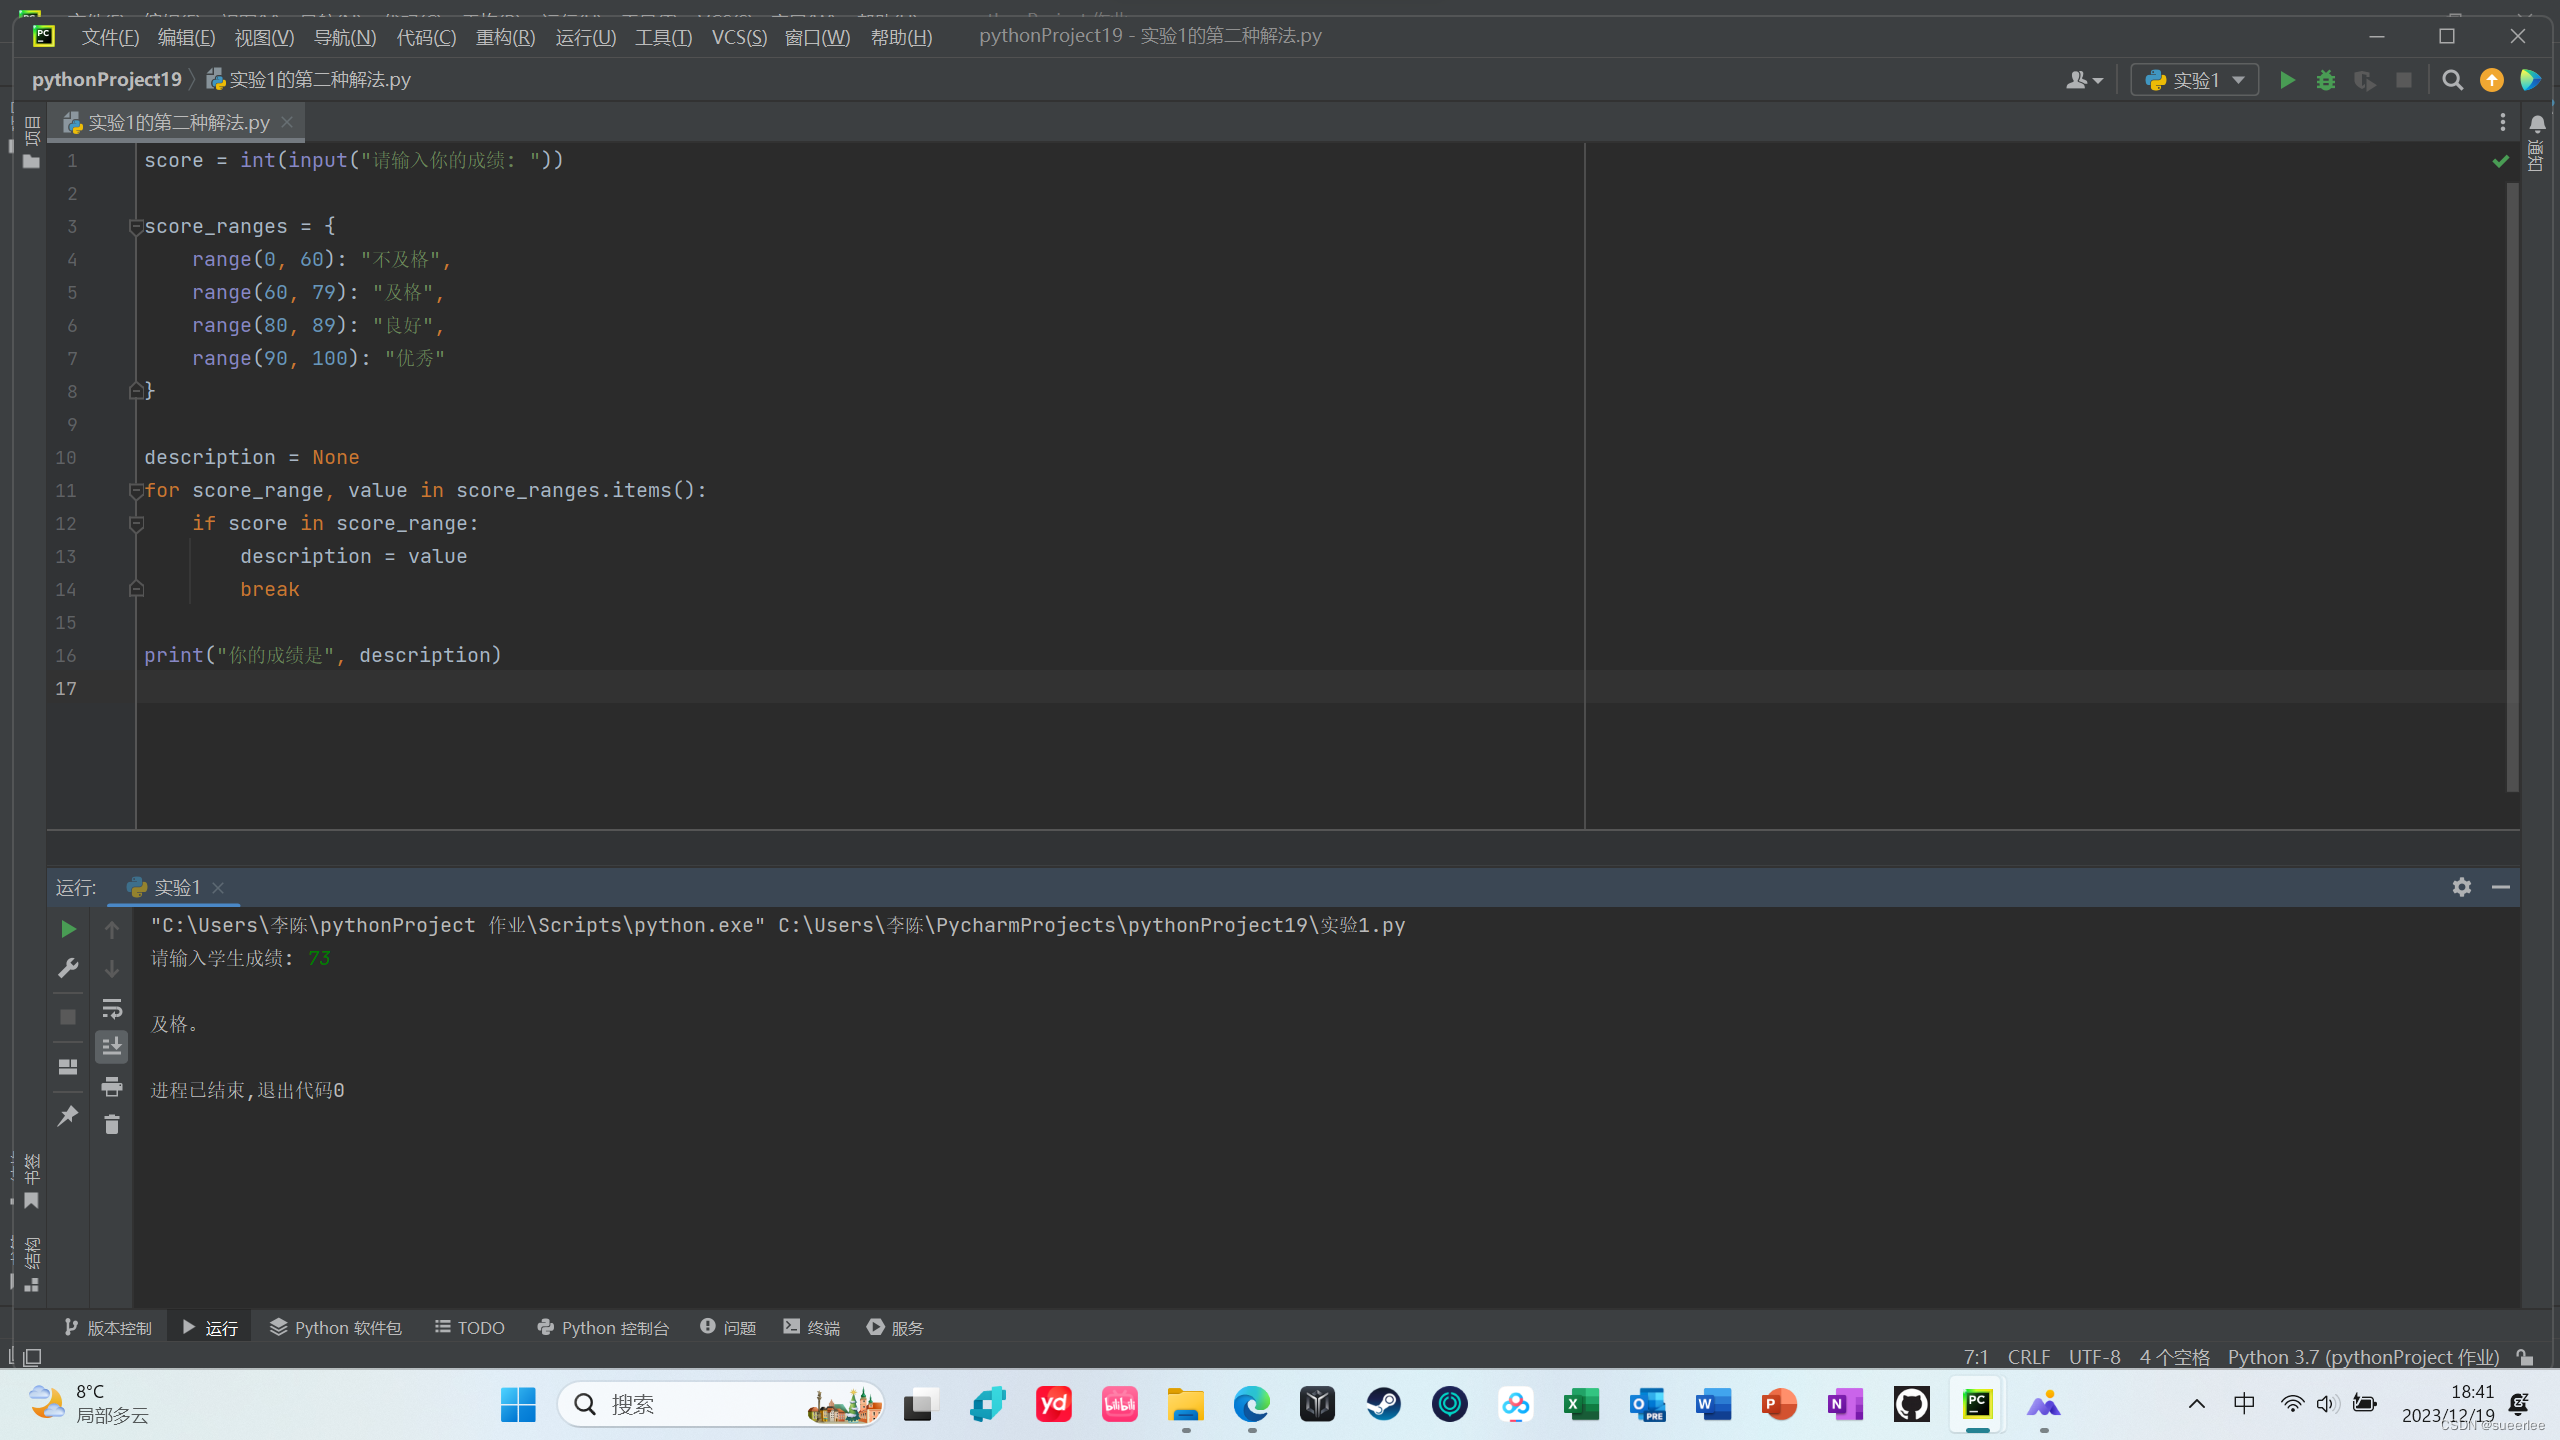Open the notifications bell icon

pyautogui.click(x=2537, y=124)
